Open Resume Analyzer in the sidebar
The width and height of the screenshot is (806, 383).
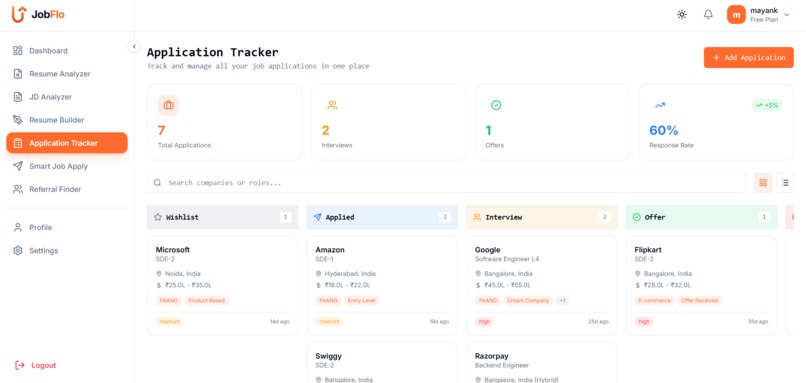[x=67, y=74]
